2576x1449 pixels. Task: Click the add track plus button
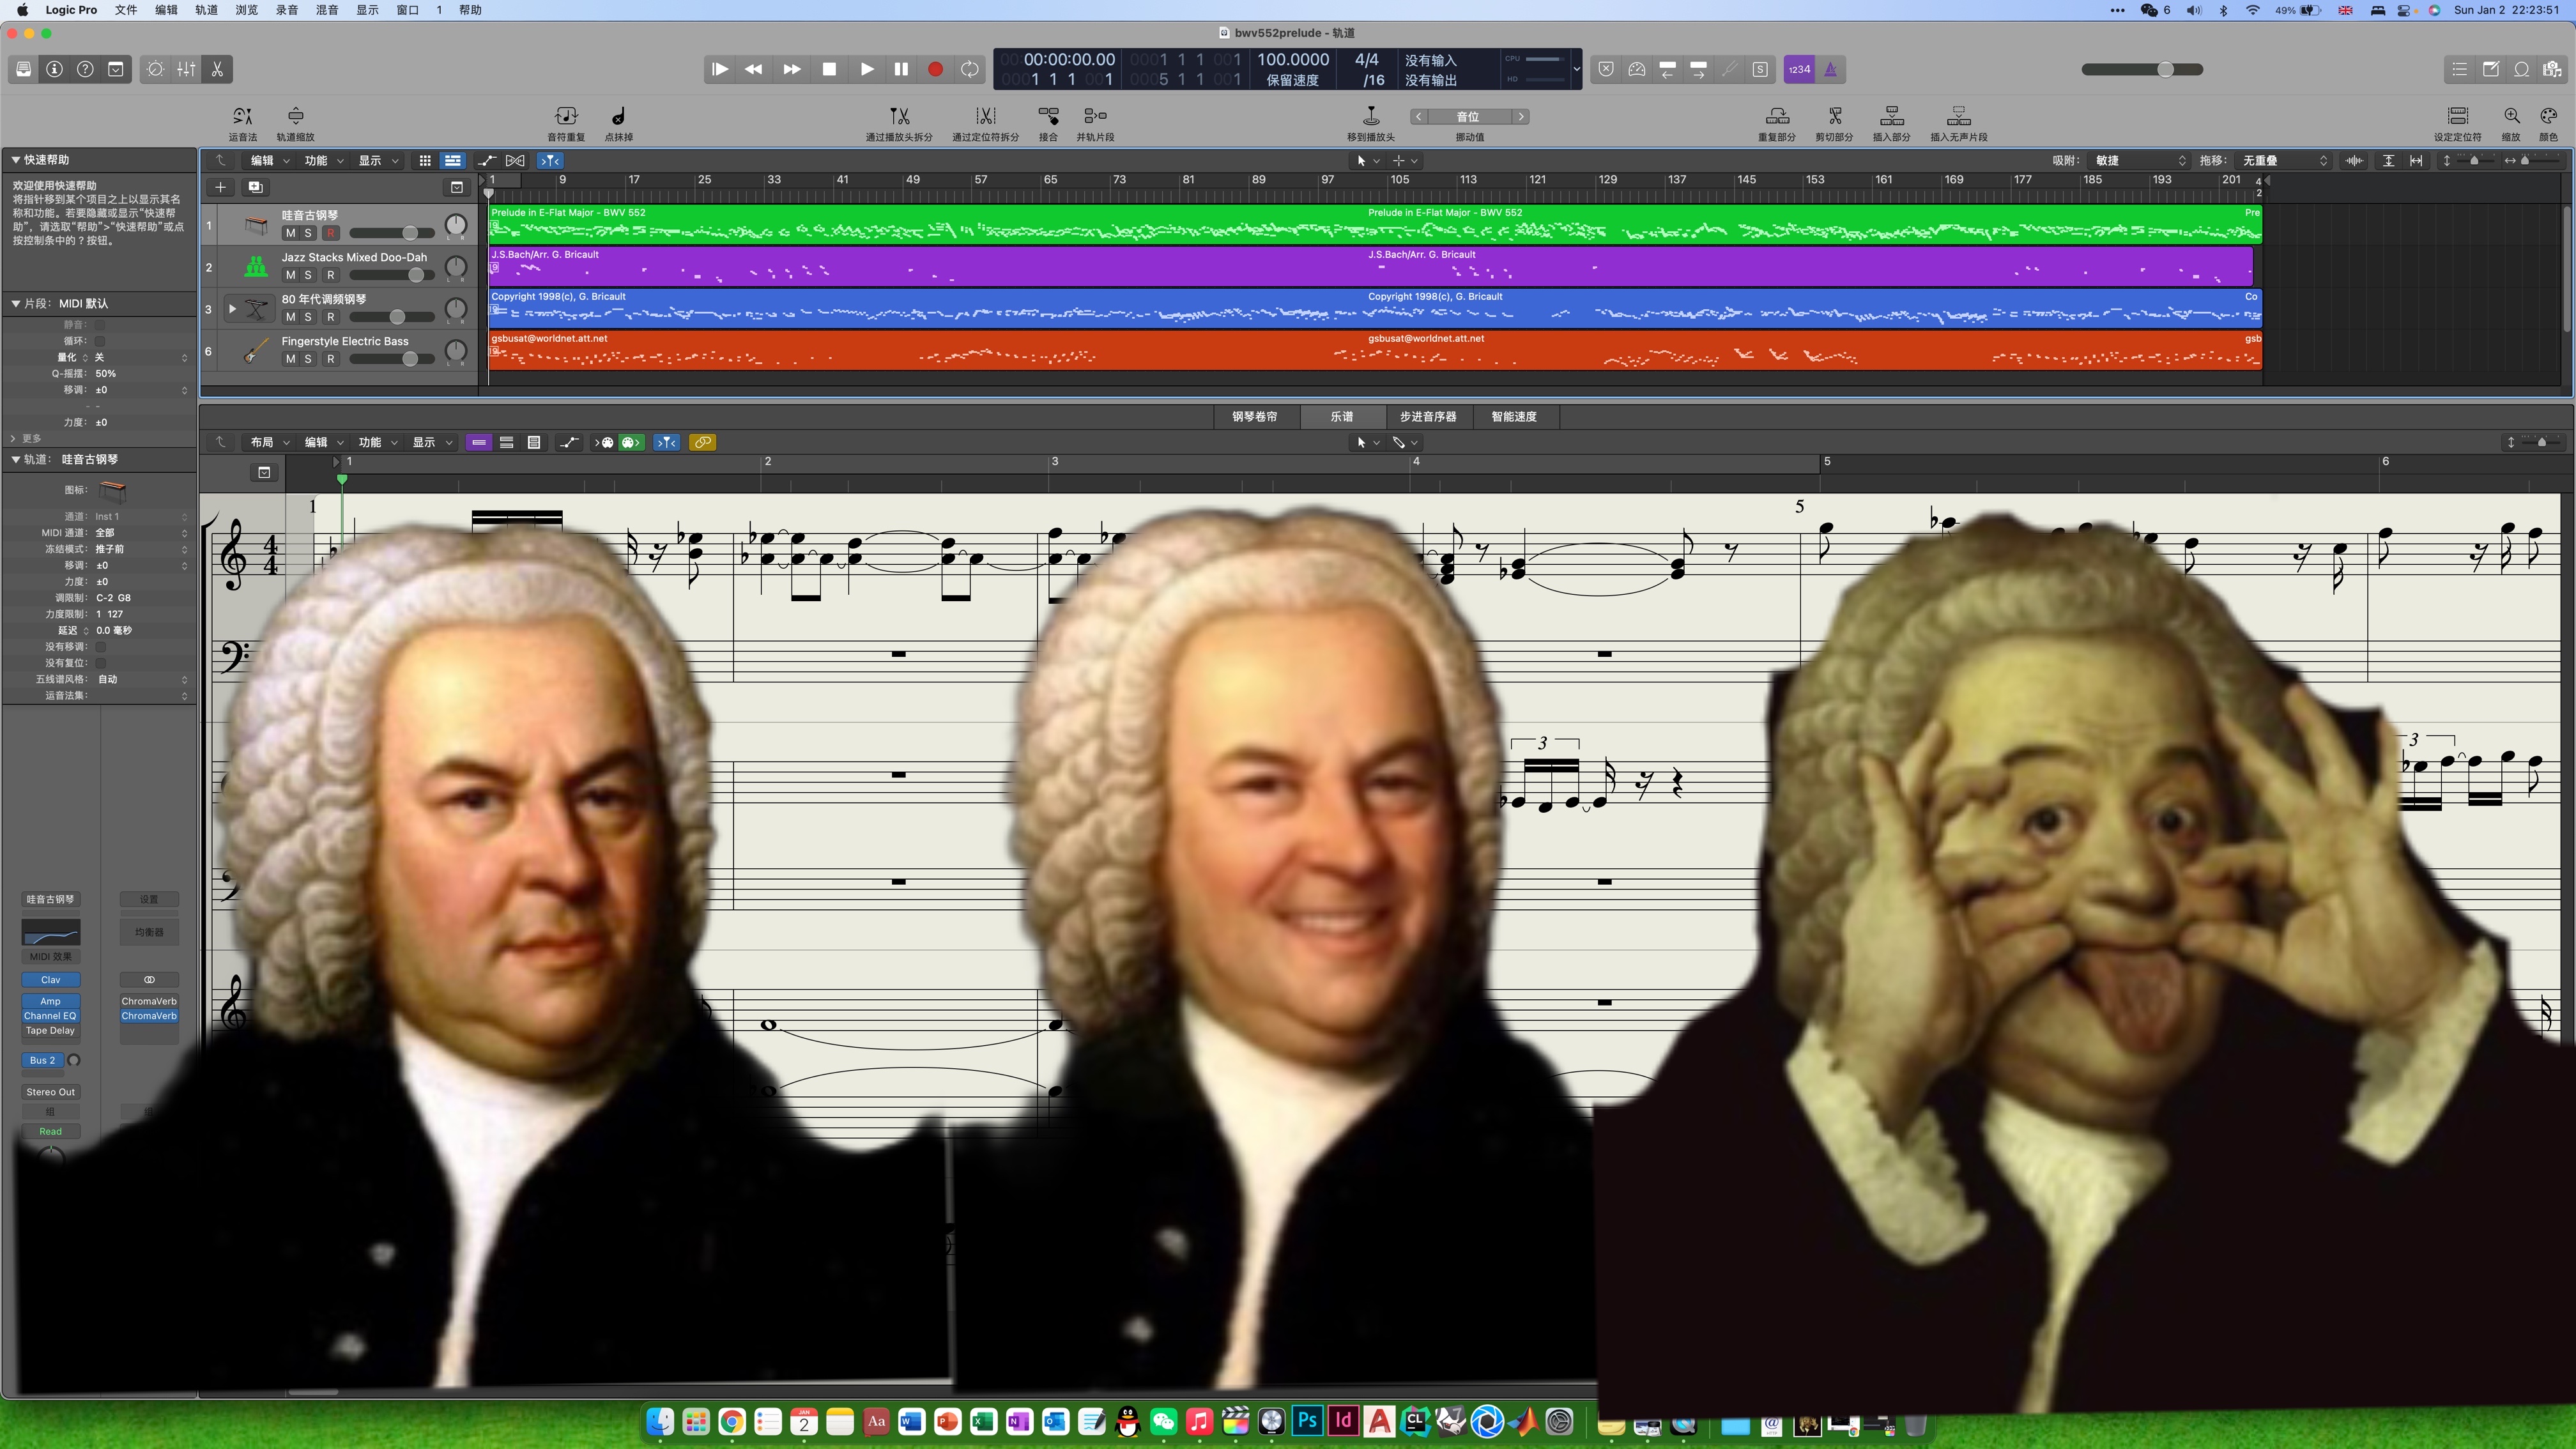(220, 187)
